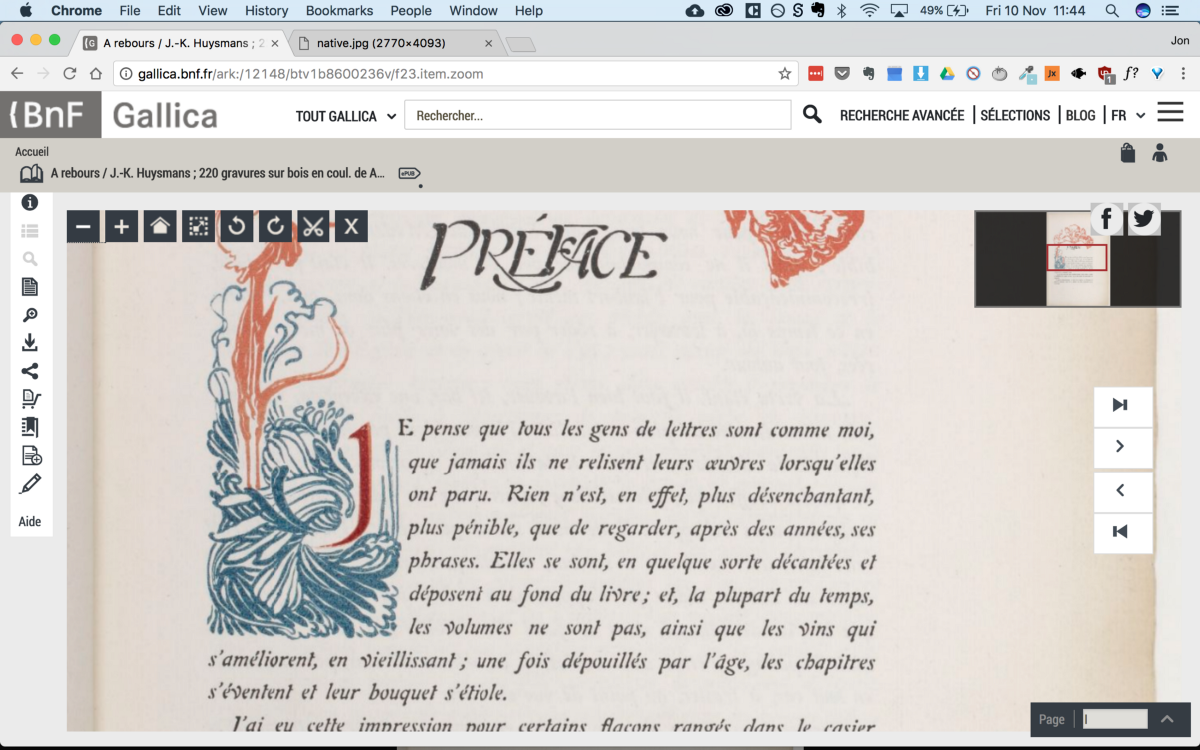The image size is (1200, 750).
Task: Open the sidebar bookmark page icon
Action: pyautogui.click(x=30, y=427)
